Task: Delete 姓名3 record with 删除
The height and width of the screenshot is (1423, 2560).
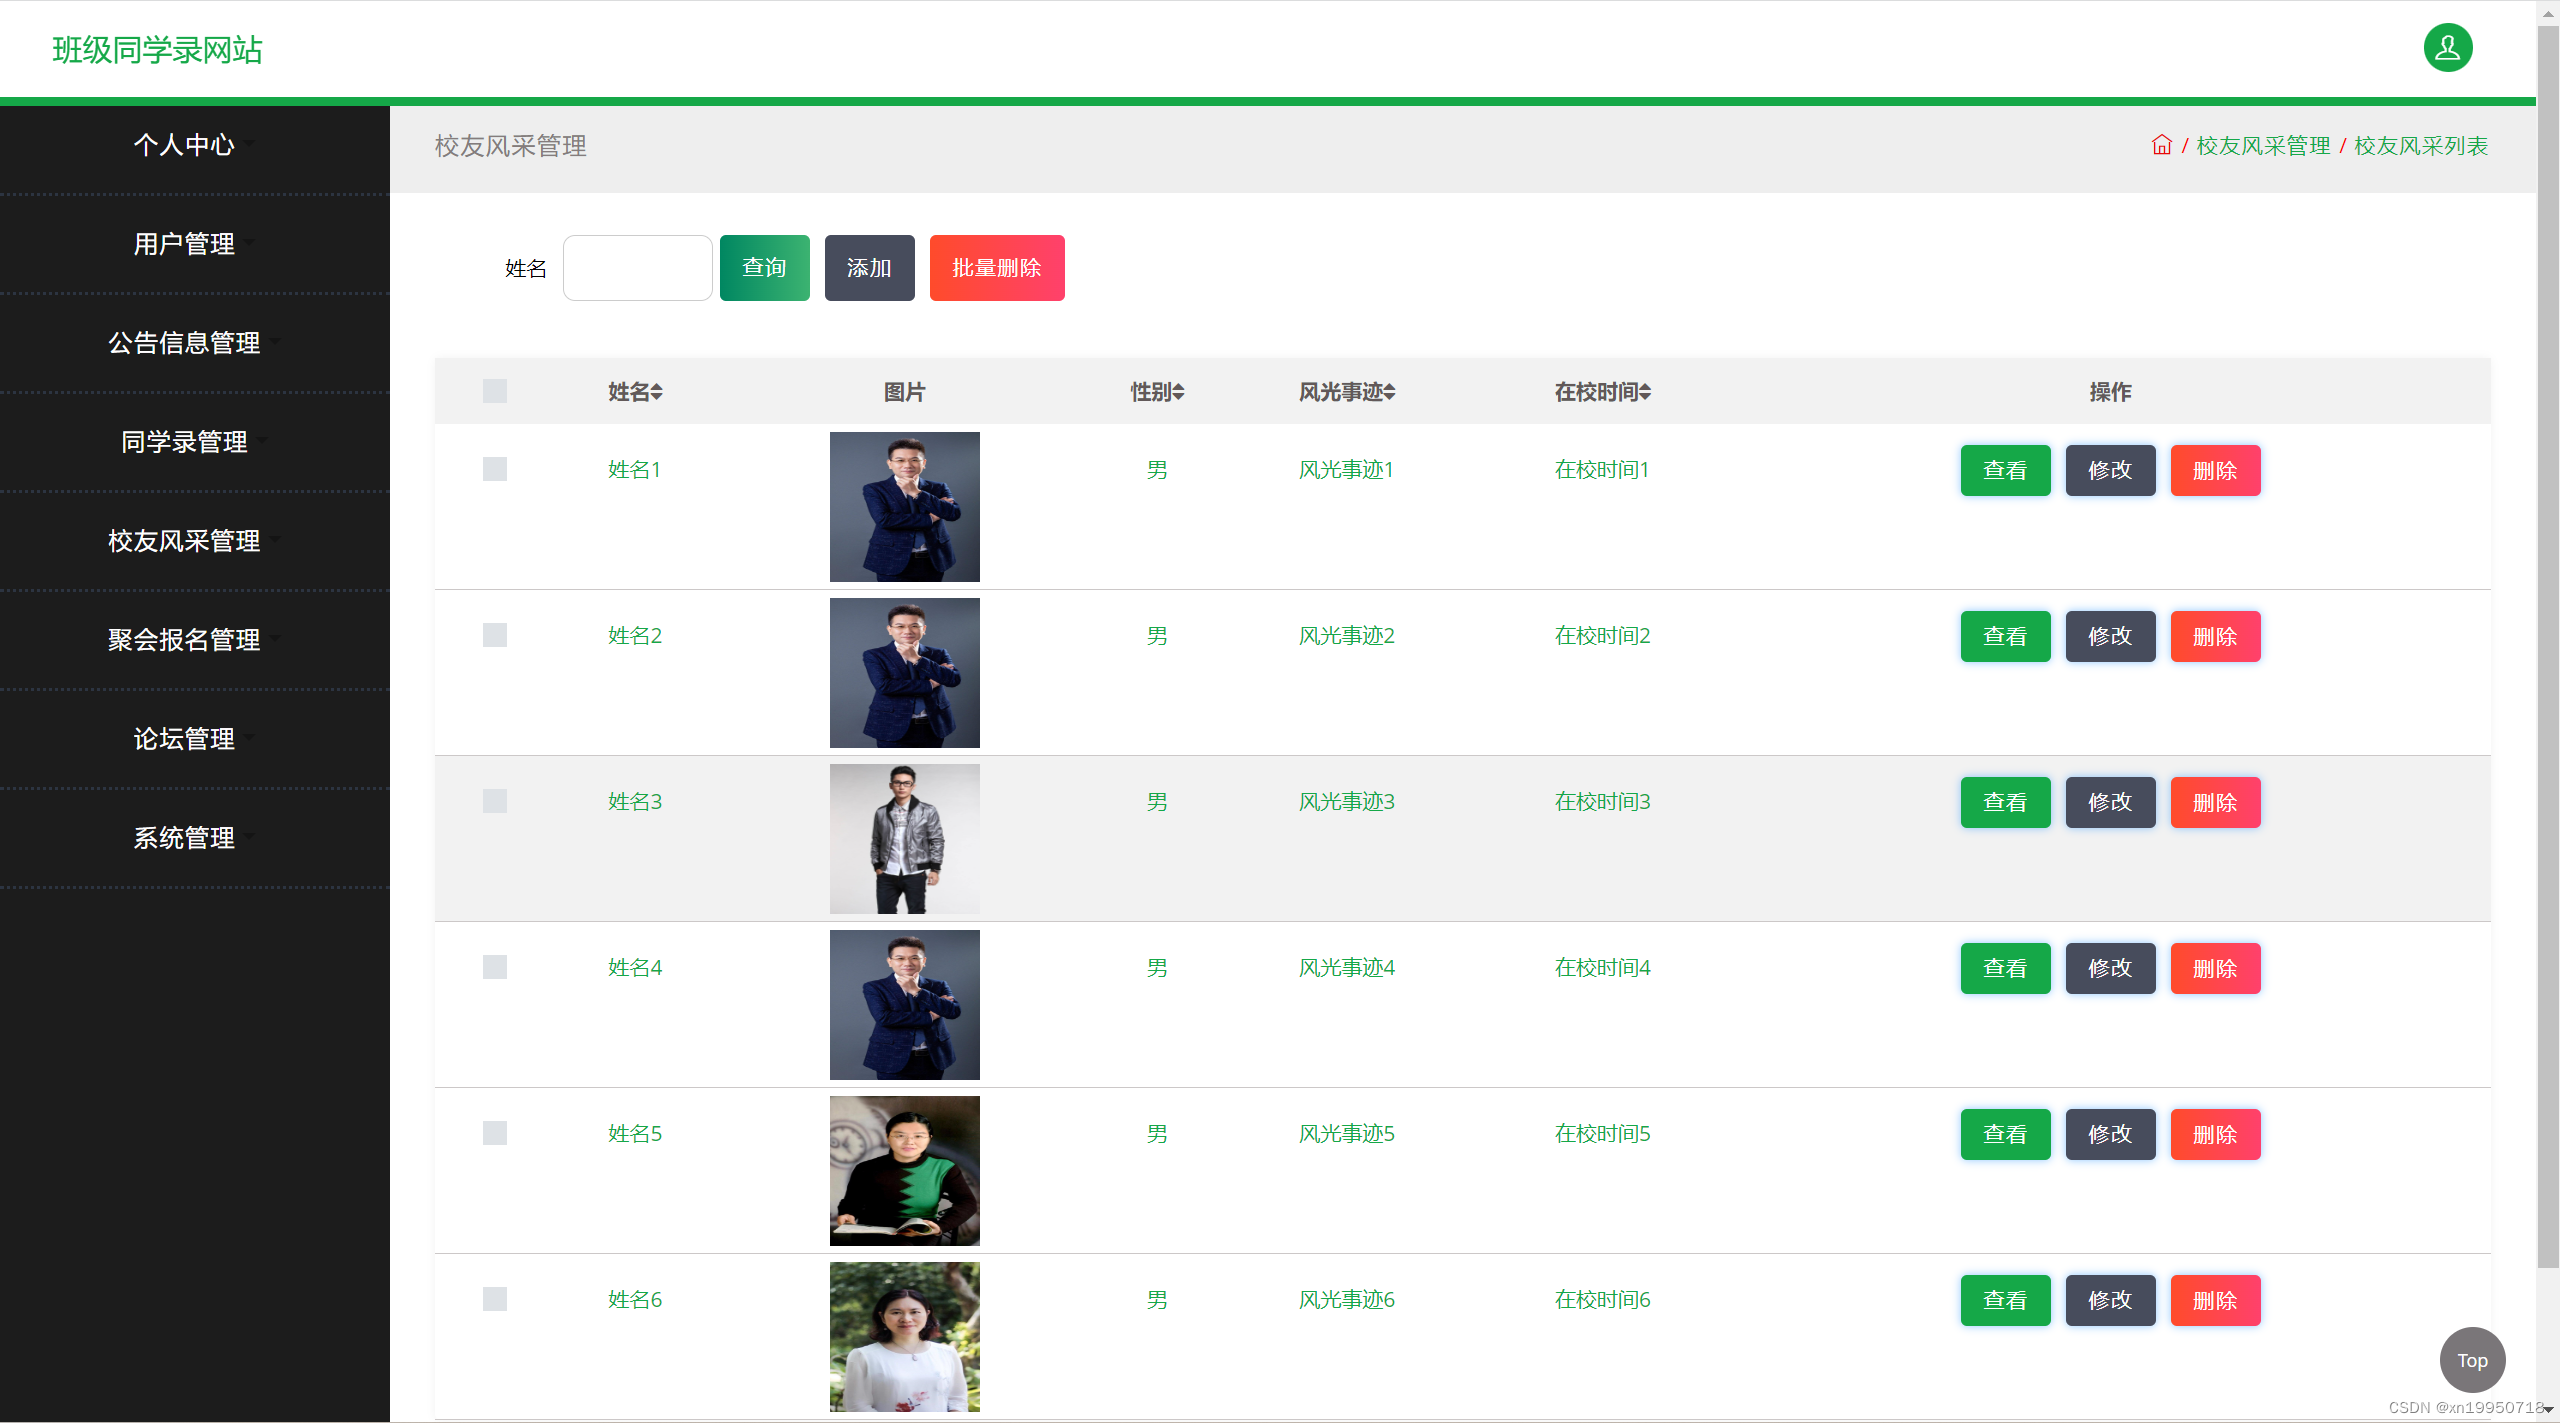Action: (2215, 802)
